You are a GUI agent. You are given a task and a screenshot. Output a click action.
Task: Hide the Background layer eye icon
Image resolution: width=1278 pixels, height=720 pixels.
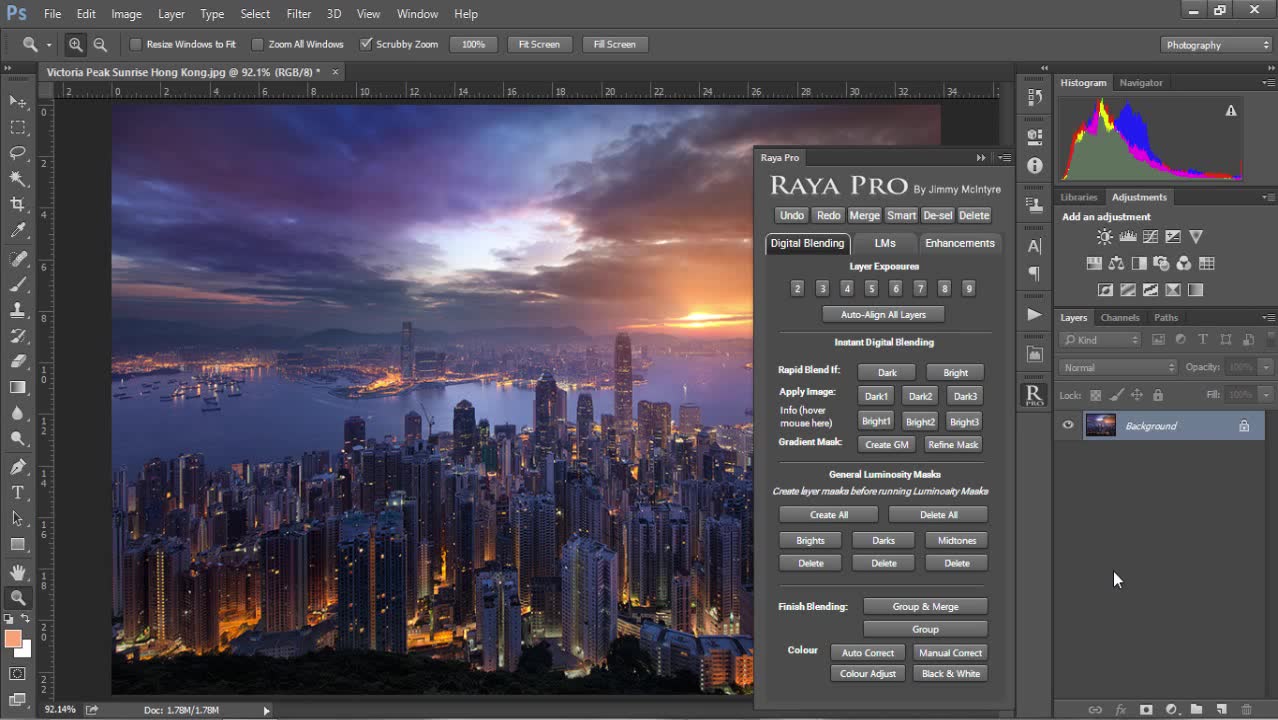coord(1068,426)
